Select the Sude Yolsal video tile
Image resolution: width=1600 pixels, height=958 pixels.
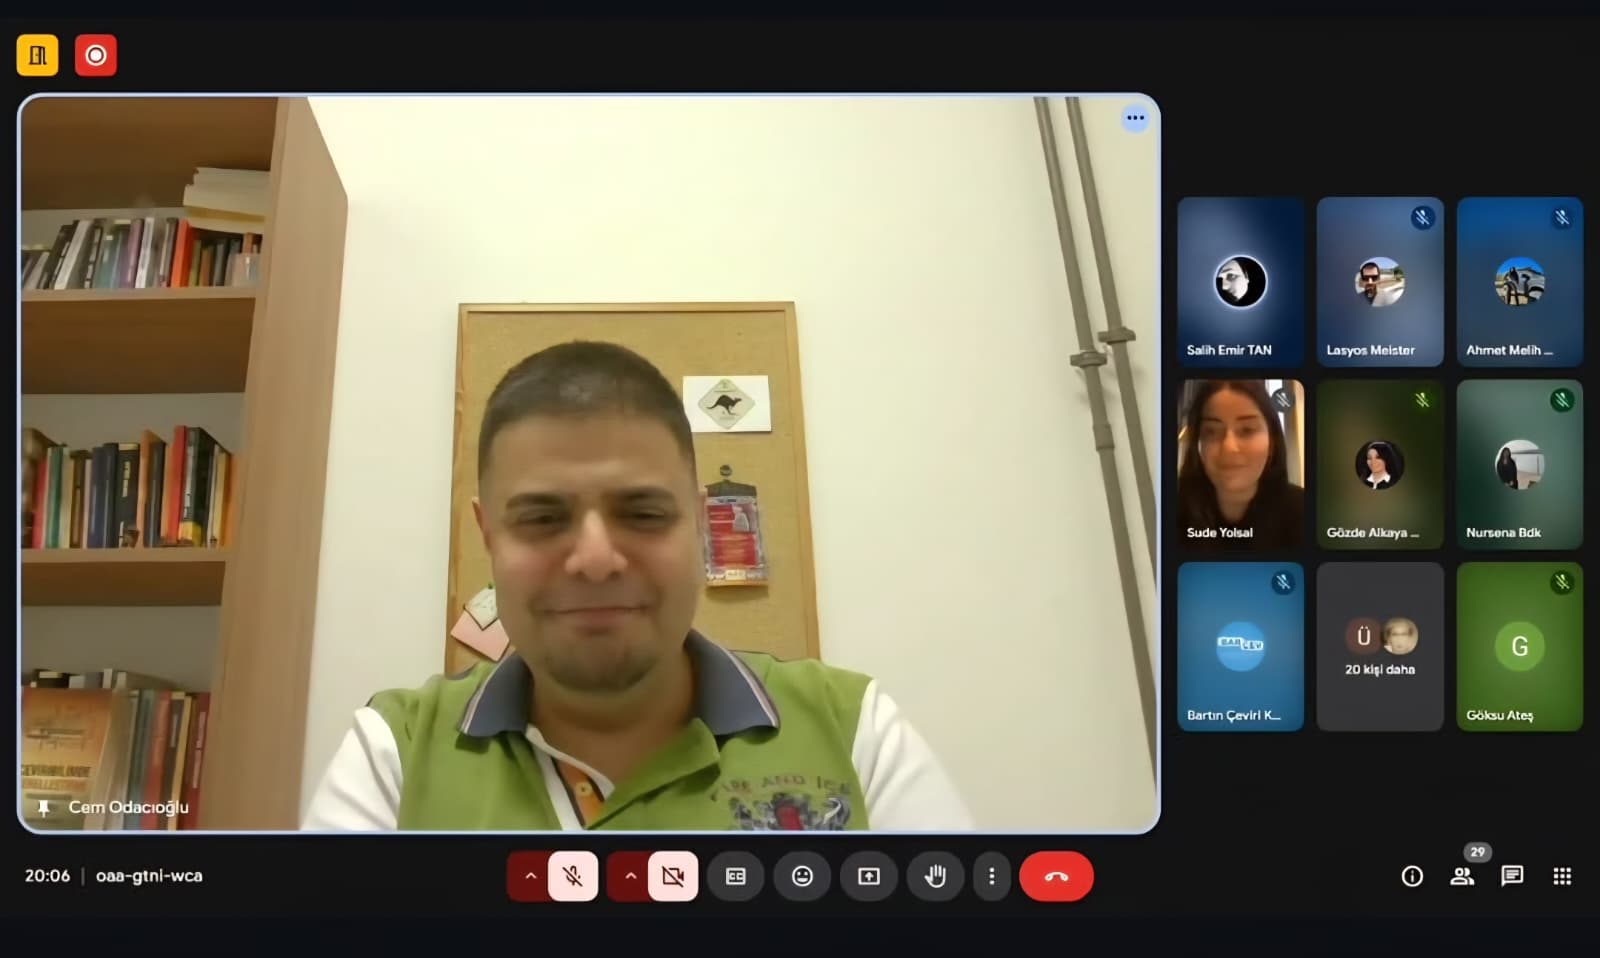pos(1240,463)
